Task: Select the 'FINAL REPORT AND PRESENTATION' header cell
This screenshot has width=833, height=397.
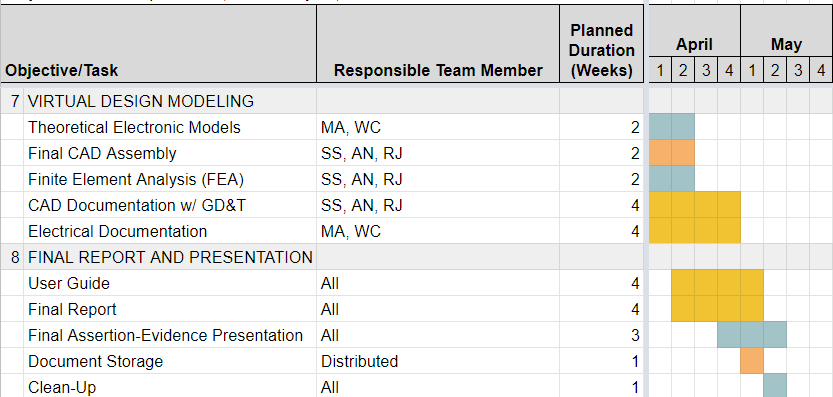Action: [170, 257]
